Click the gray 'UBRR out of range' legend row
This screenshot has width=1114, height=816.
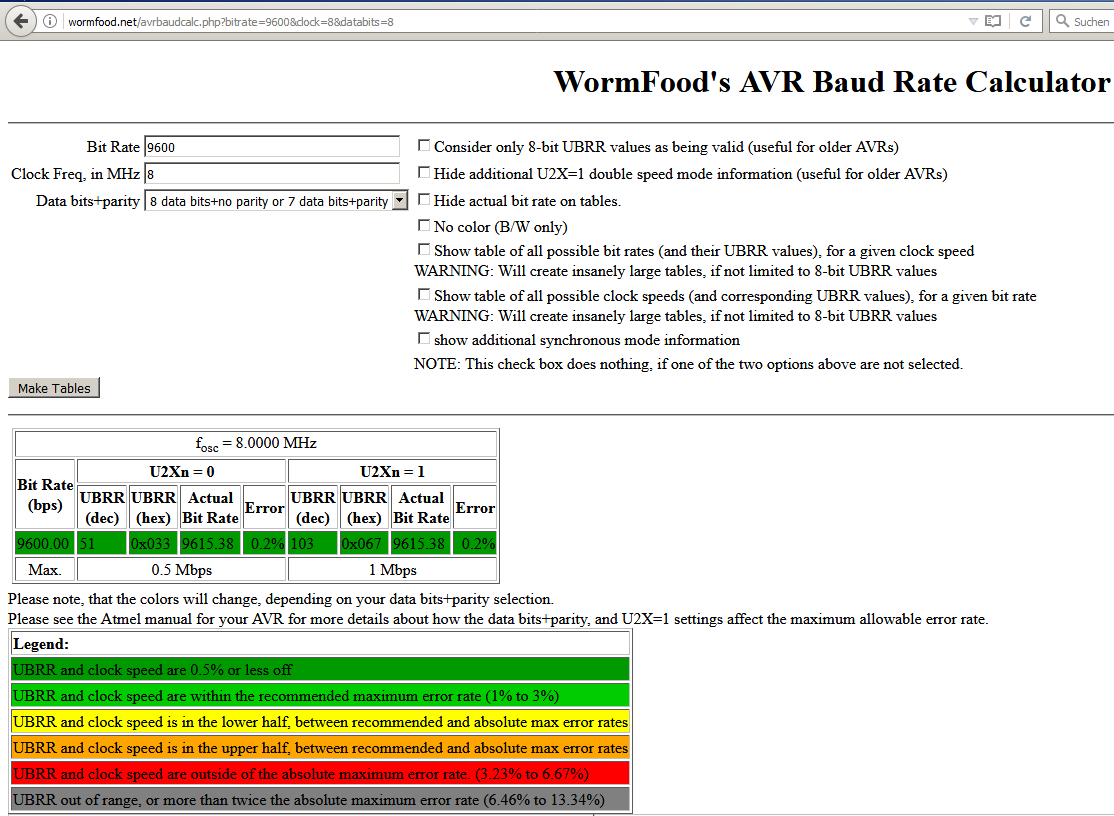tap(320, 800)
